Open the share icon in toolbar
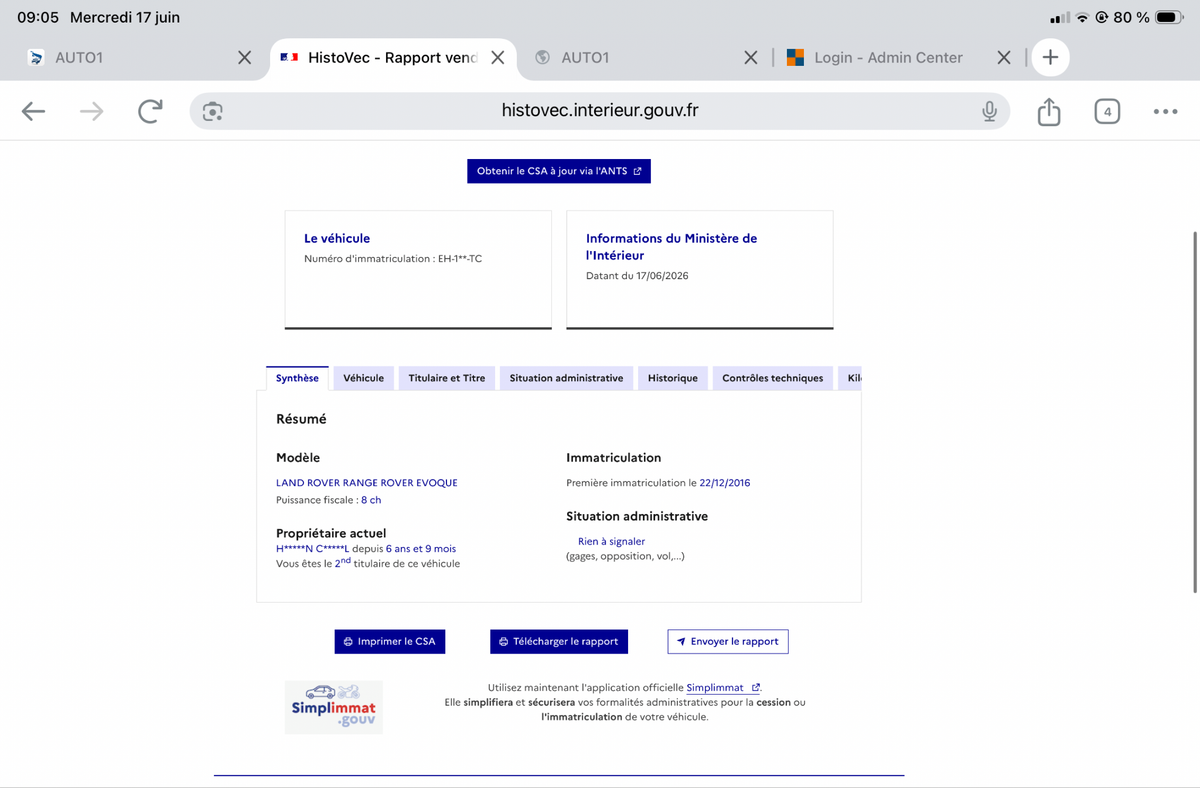 tap(1048, 111)
